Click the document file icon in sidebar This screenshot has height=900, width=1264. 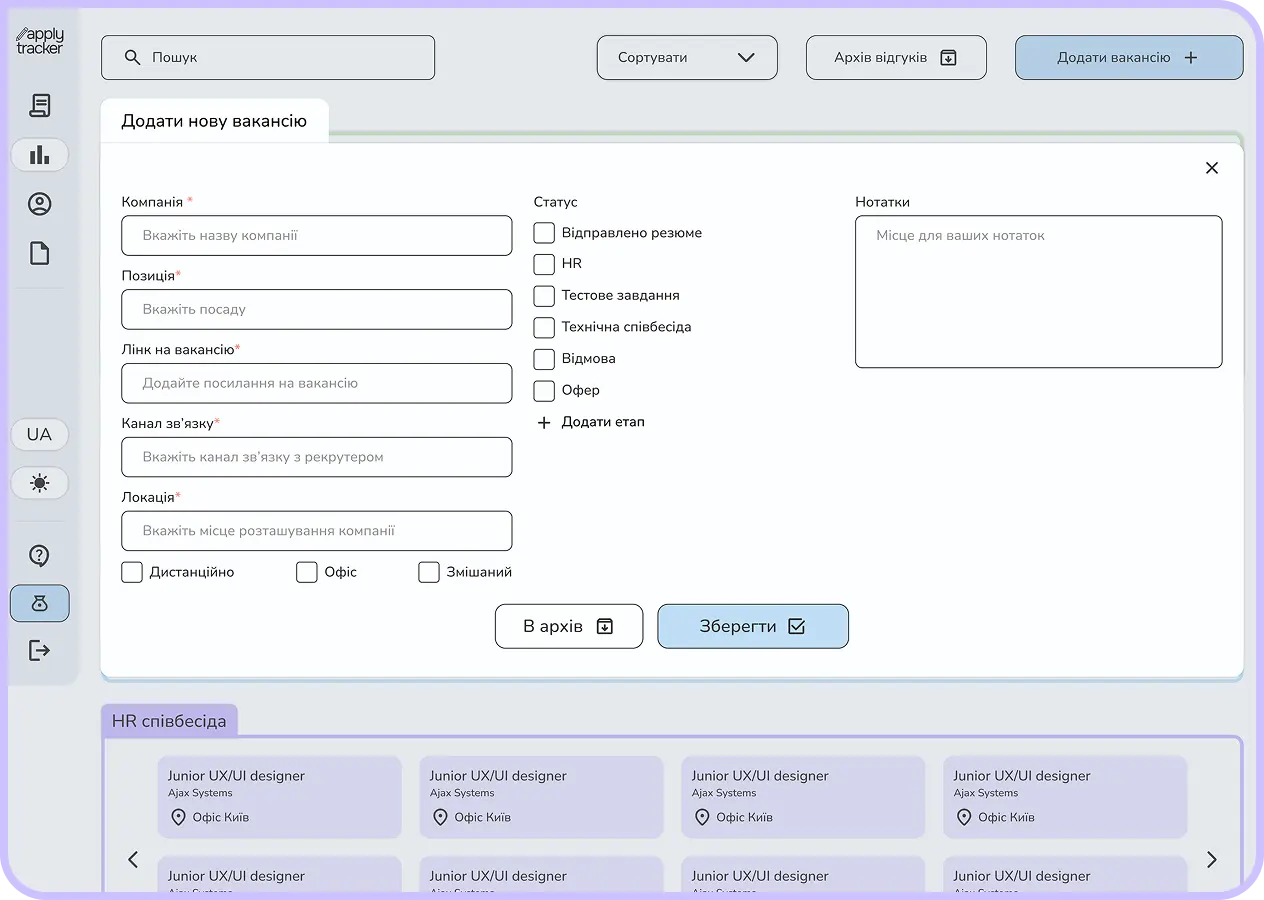[x=40, y=254]
